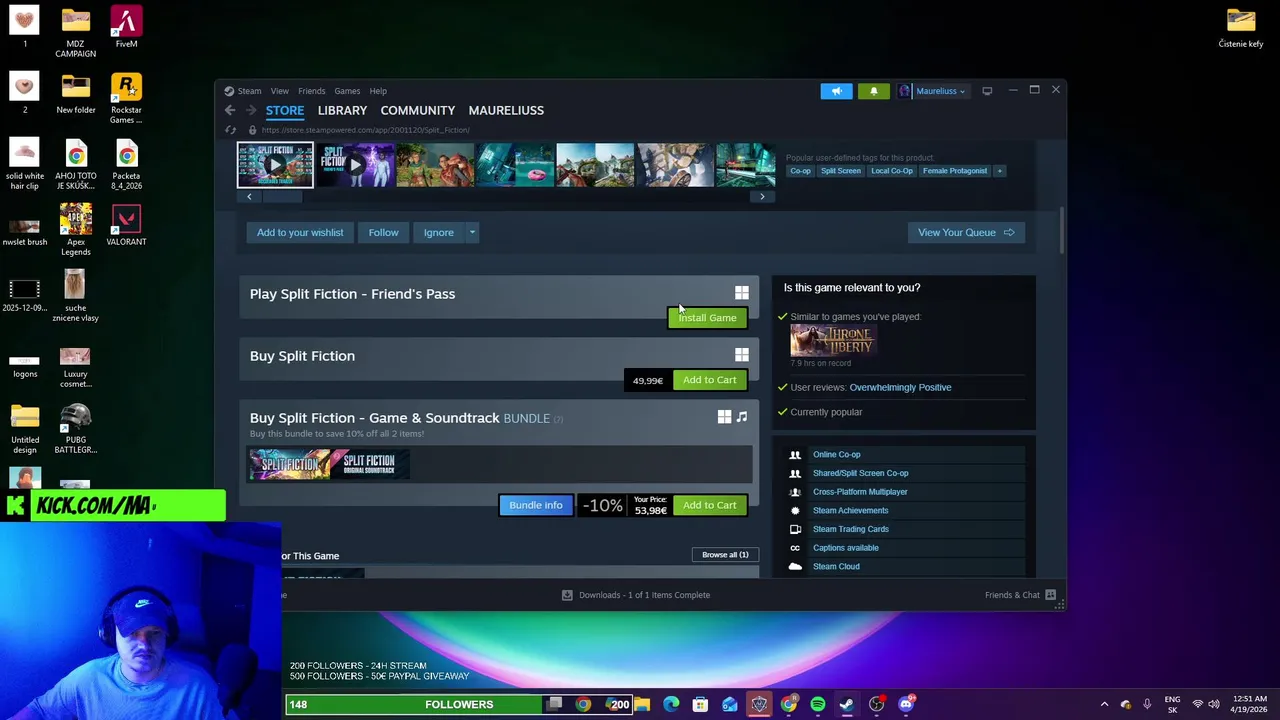Image resolution: width=1280 pixels, height=720 pixels.
Task: Switch to the STORE tab
Action: 285,110
